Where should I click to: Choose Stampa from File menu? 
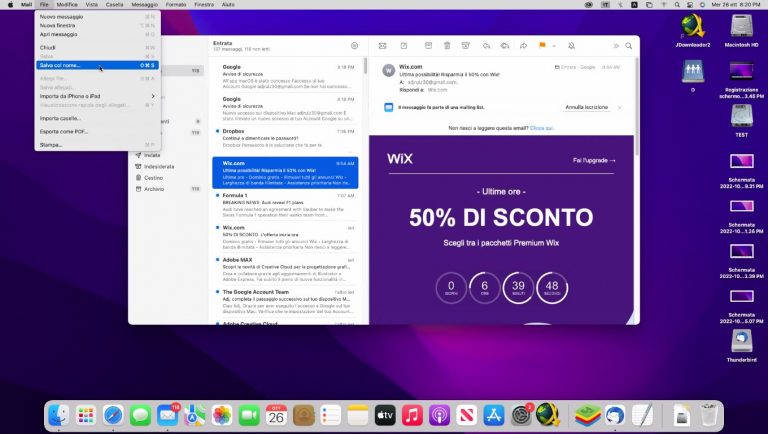pyautogui.click(x=97, y=145)
